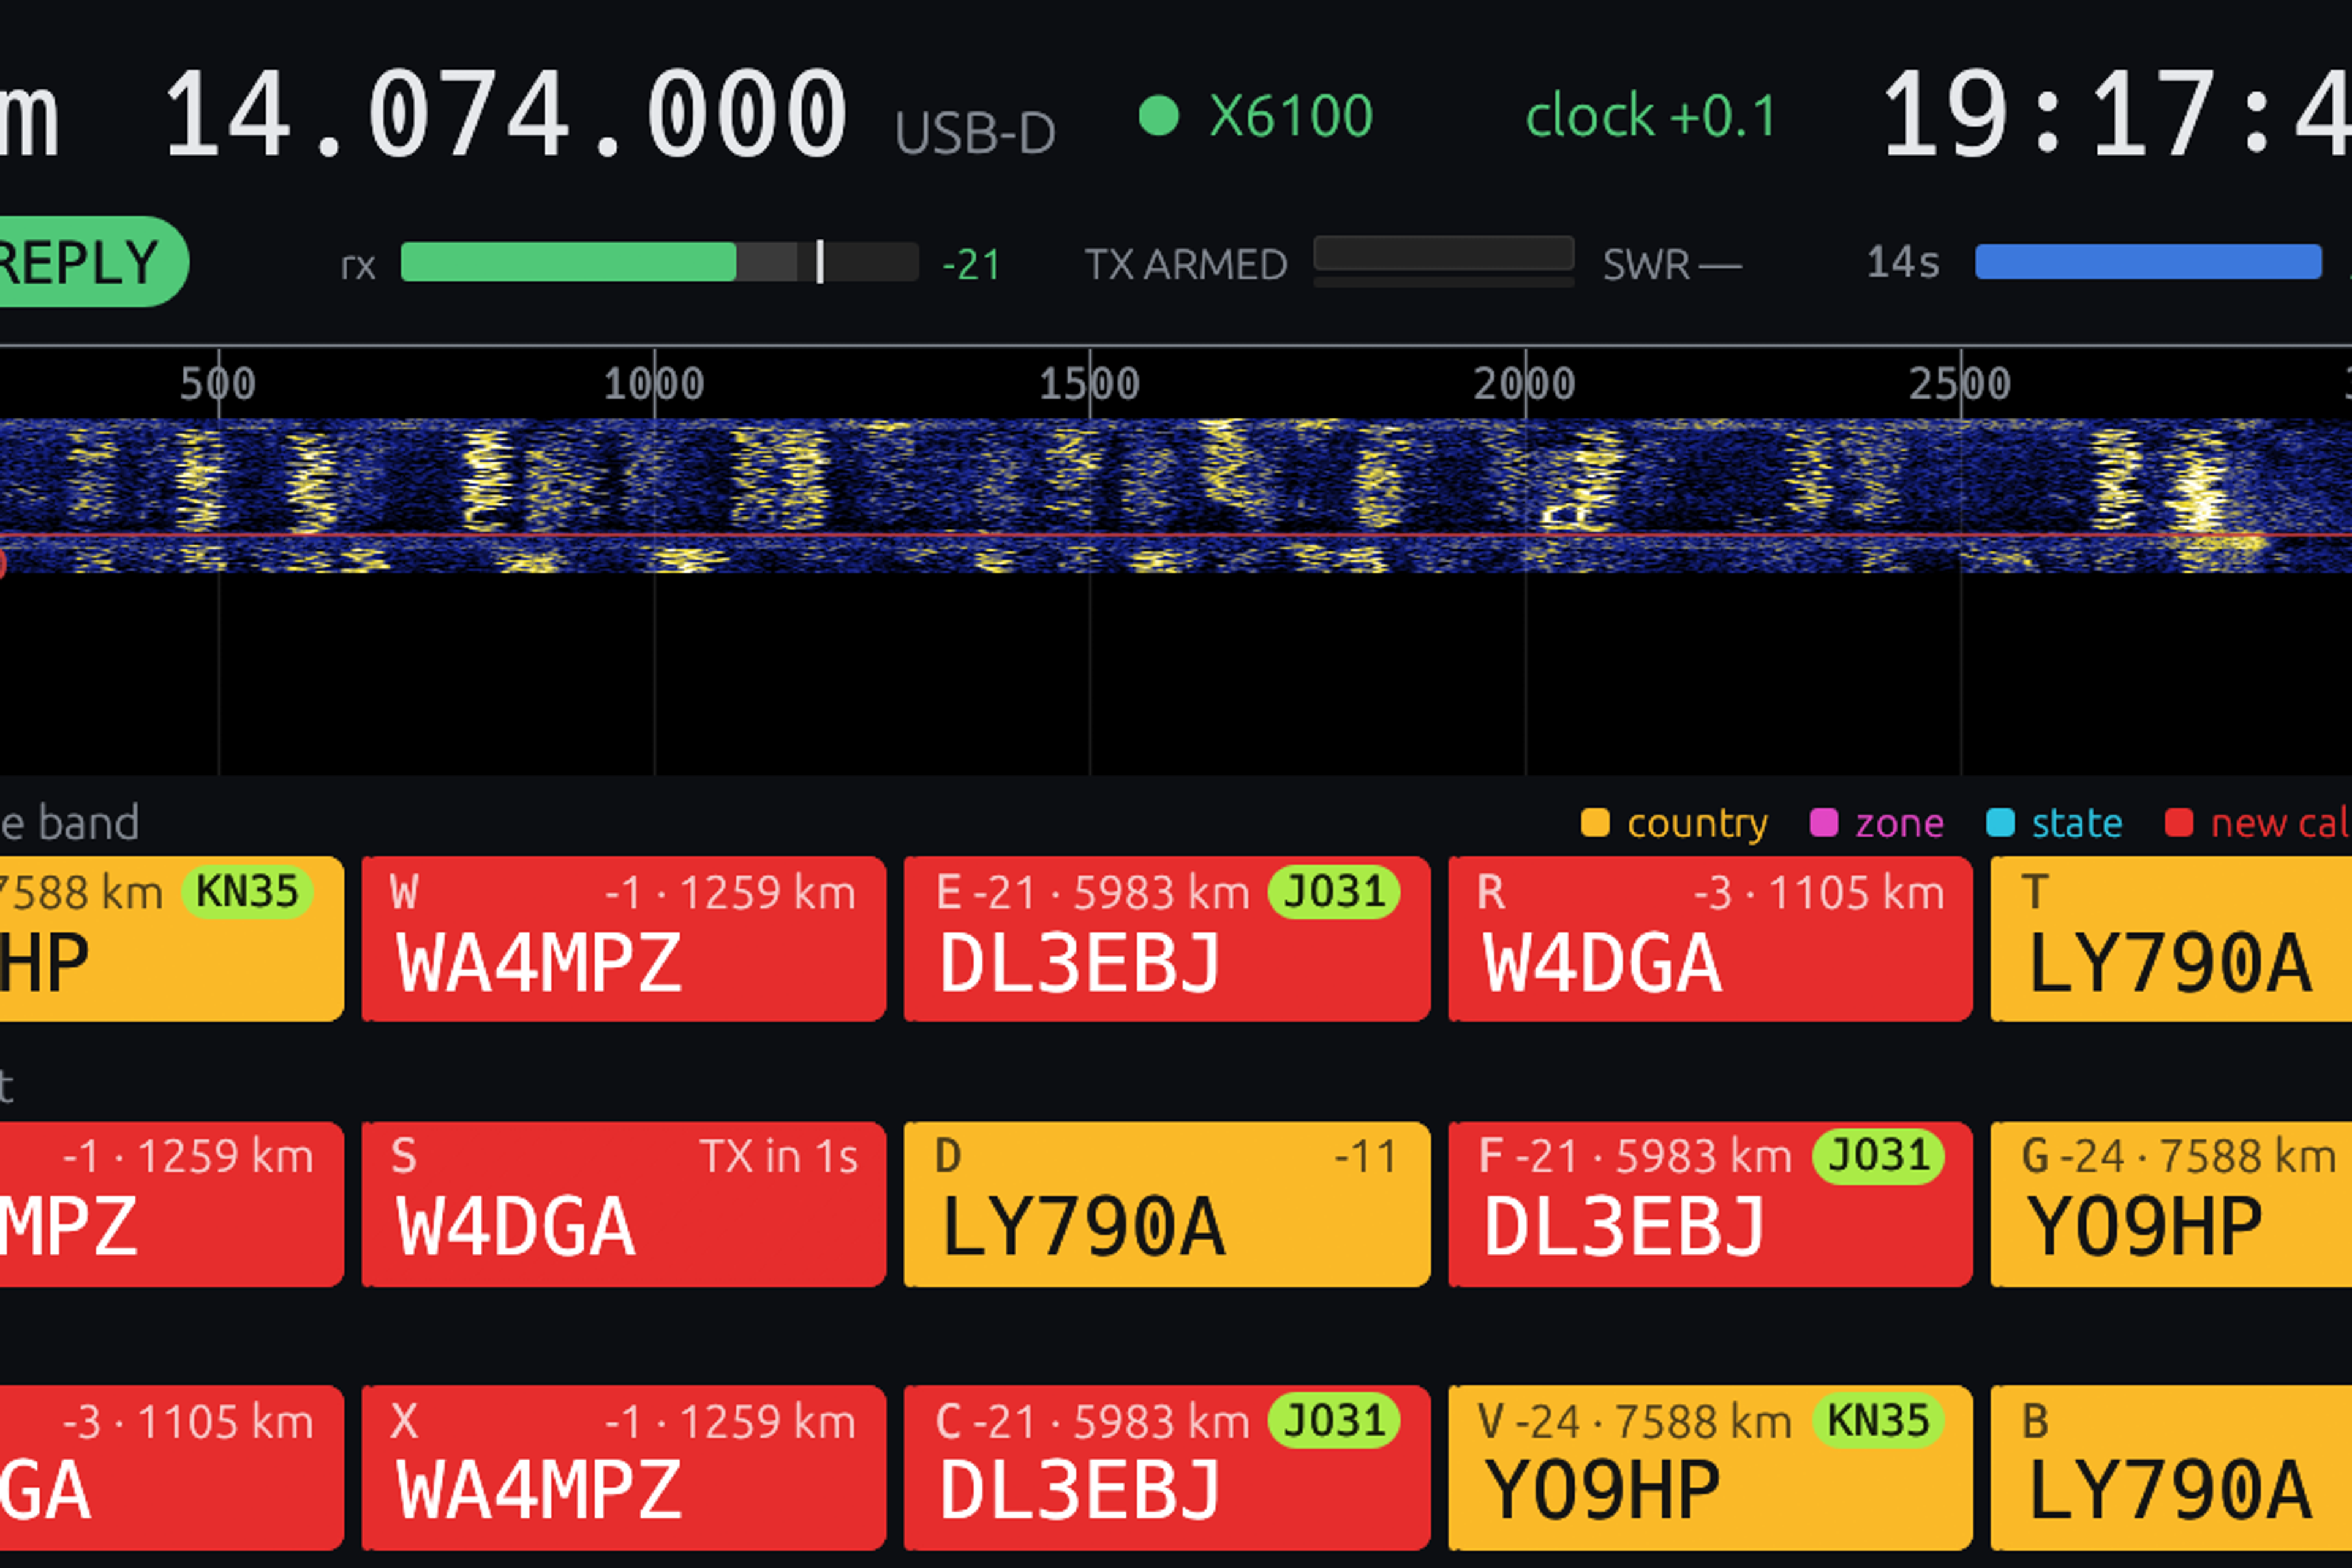Click the waterfall at 1500 Hz
This screenshot has width=2352, height=1568.
click(1090, 495)
